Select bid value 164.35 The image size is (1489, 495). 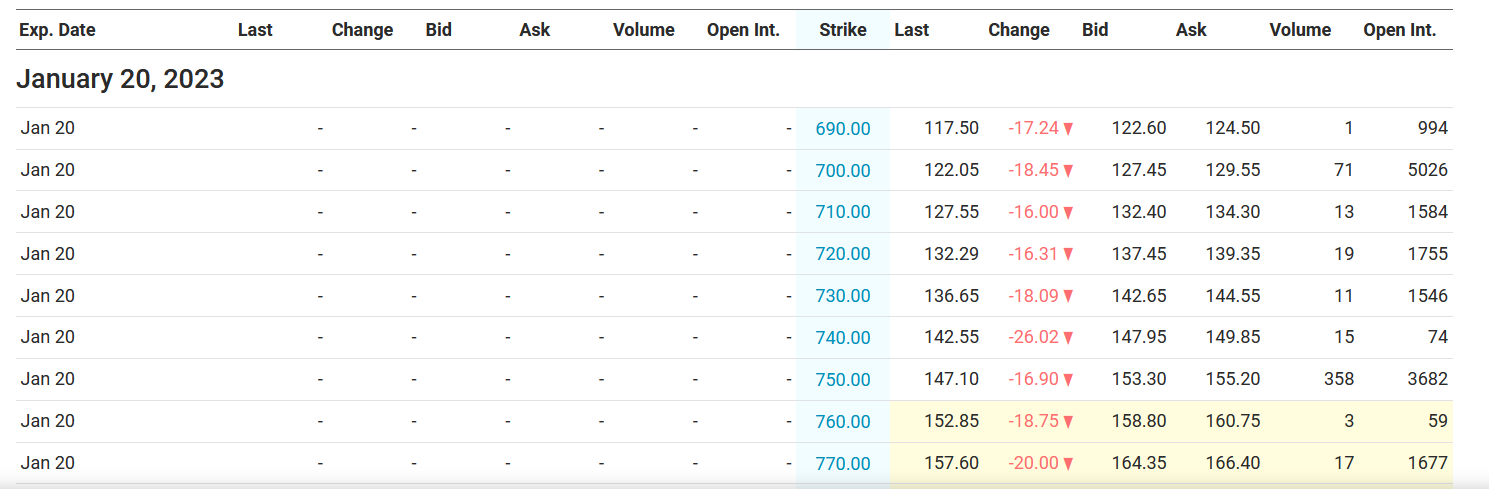click(x=1139, y=463)
